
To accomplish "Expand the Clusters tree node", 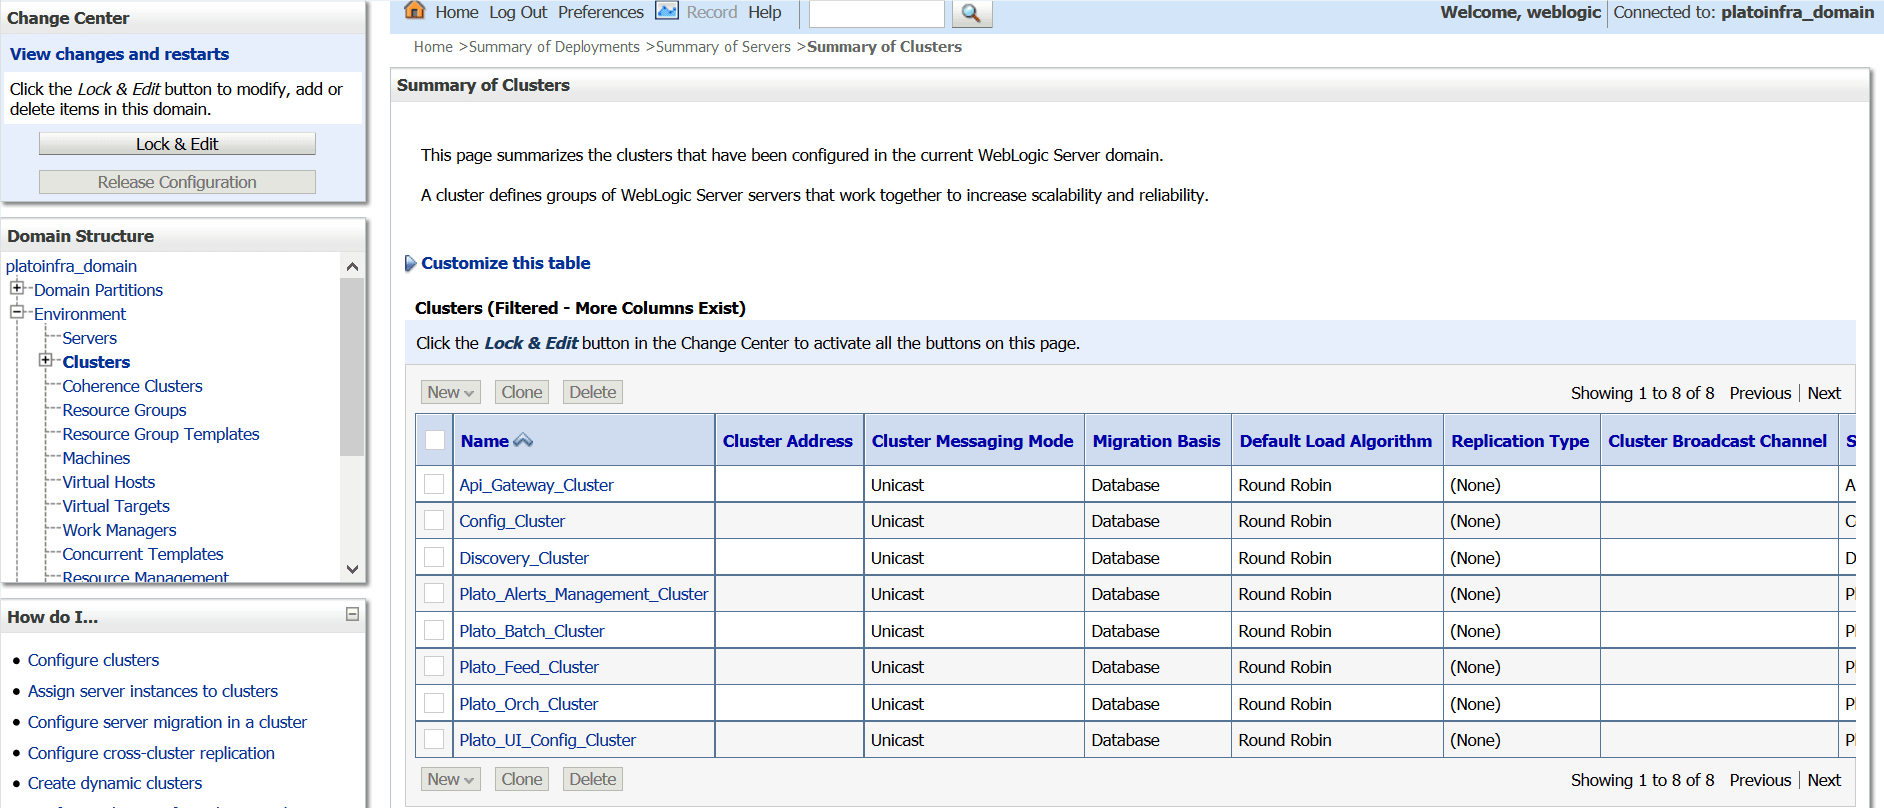I will 45,360.
